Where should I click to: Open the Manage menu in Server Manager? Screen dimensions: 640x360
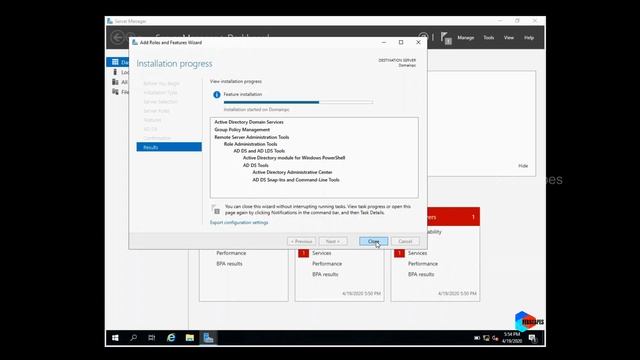click(465, 38)
